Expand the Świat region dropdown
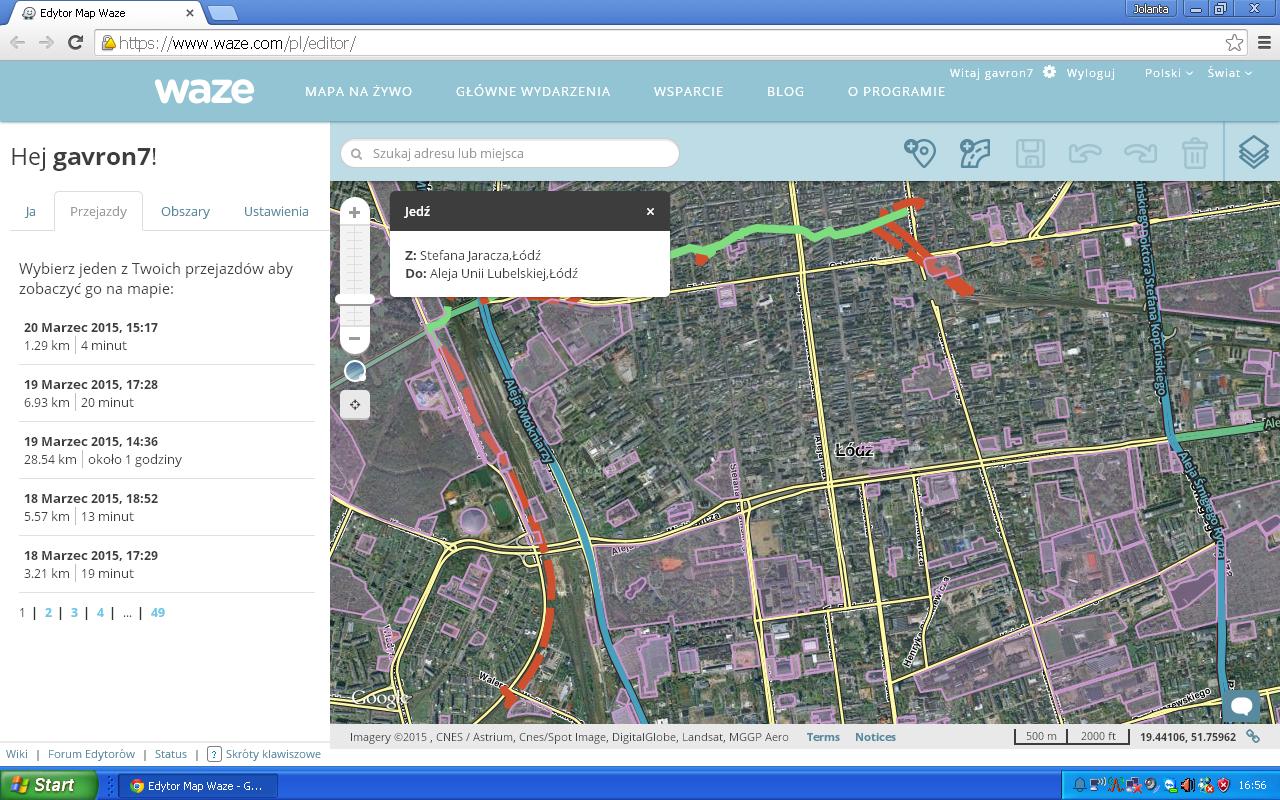The height and width of the screenshot is (800, 1280). (x=1229, y=73)
